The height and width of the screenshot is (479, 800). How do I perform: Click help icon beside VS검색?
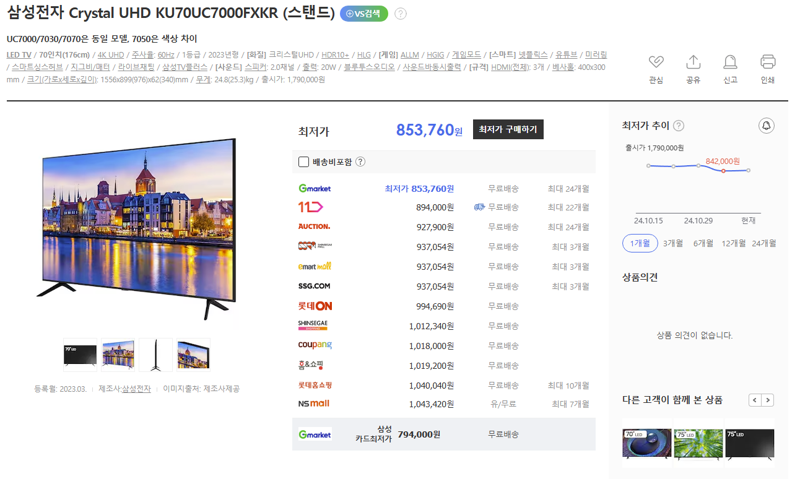(x=401, y=14)
